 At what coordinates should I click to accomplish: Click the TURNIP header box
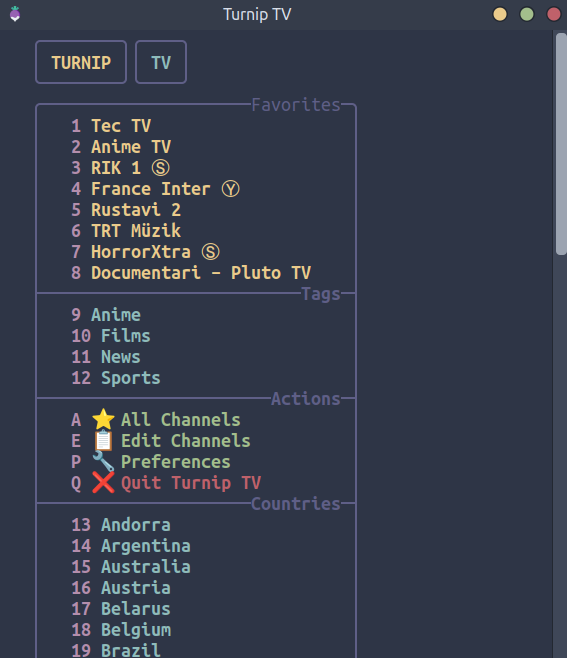[x=81, y=62]
